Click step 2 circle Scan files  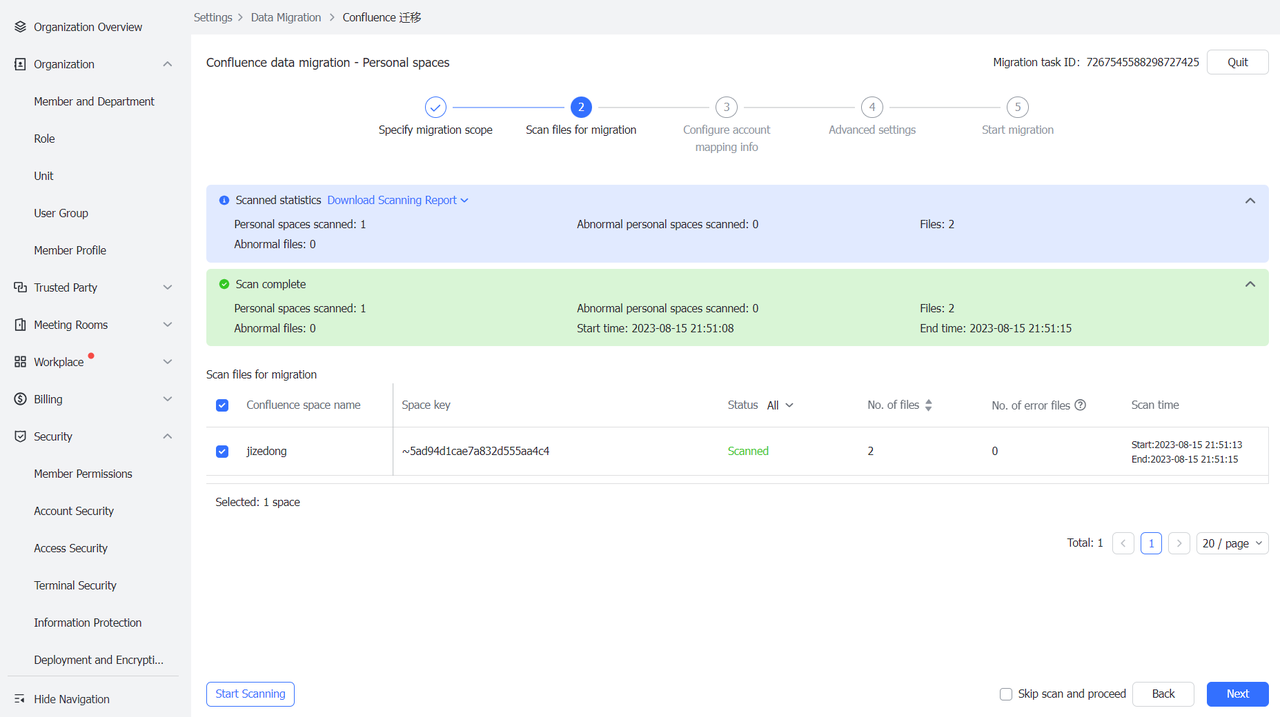pyautogui.click(x=581, y=107)
